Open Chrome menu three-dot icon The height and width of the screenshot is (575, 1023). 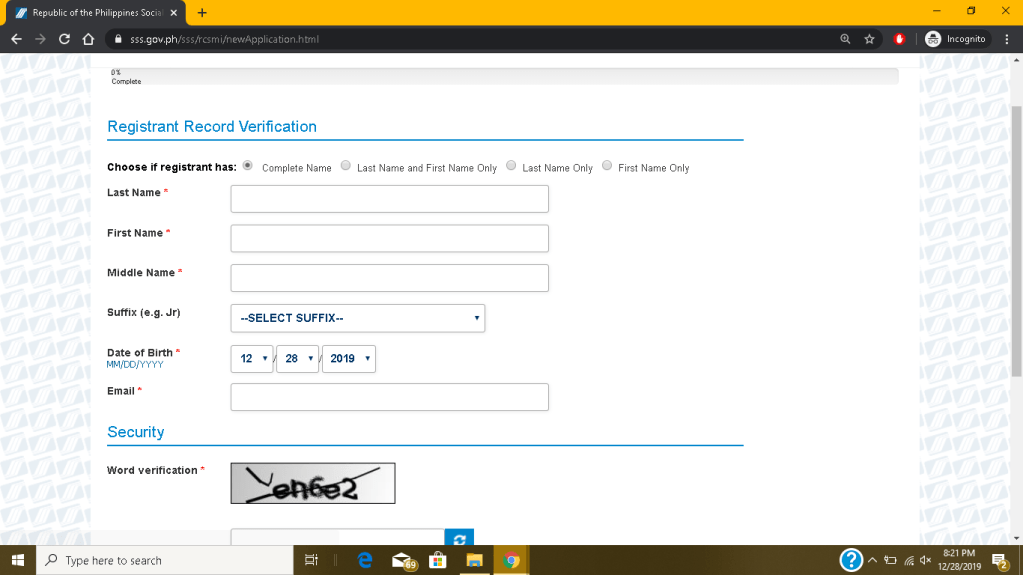(x=1005, y=39)
